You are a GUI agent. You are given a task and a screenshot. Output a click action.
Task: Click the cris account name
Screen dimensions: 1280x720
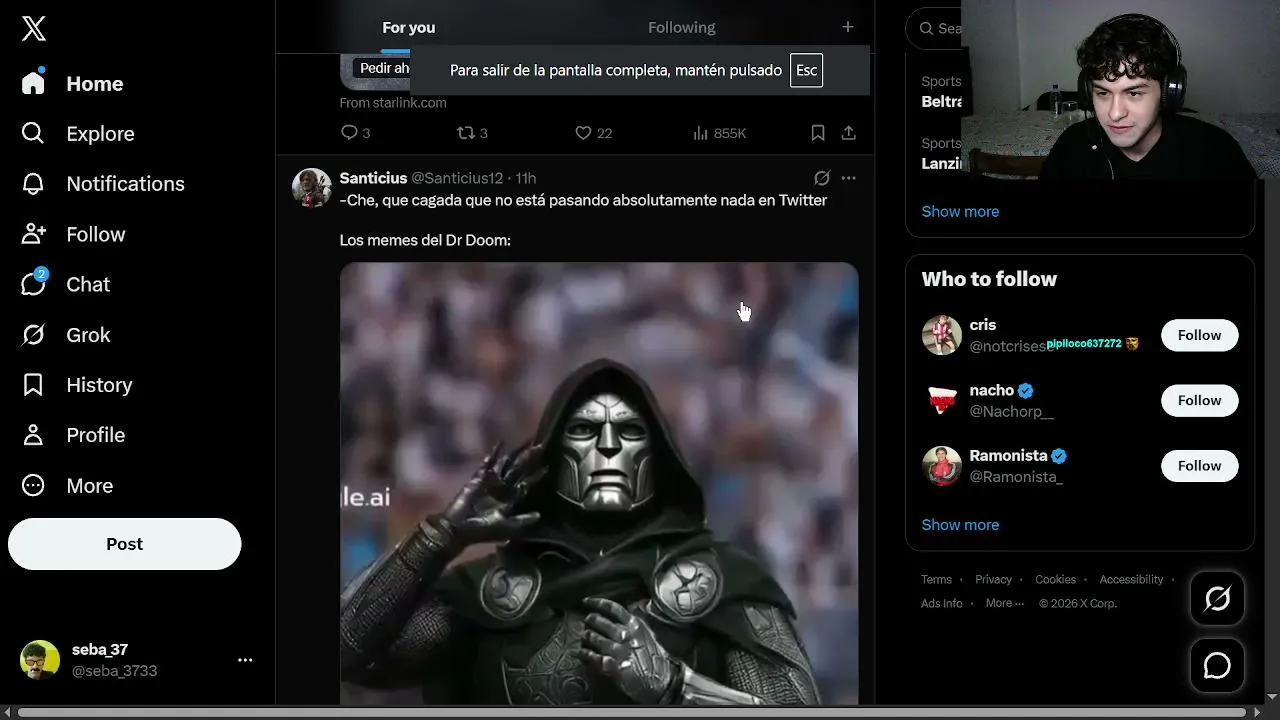click(x=983, y=325)
